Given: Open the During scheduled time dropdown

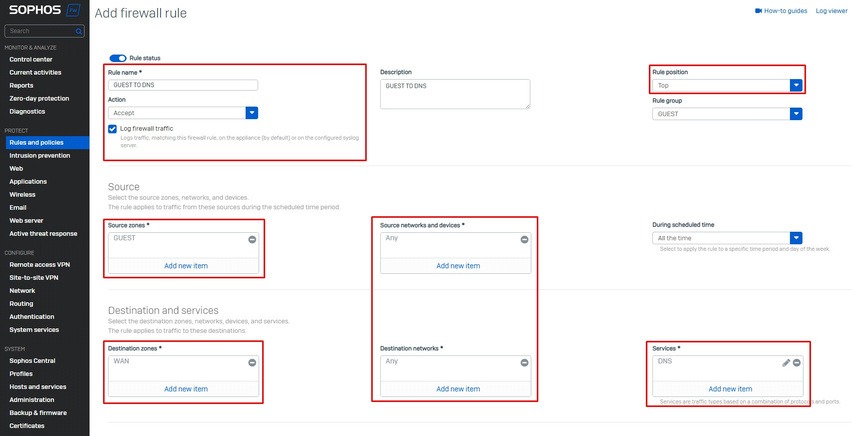Looking at the screenshot, I should click(x=796, y=238).
